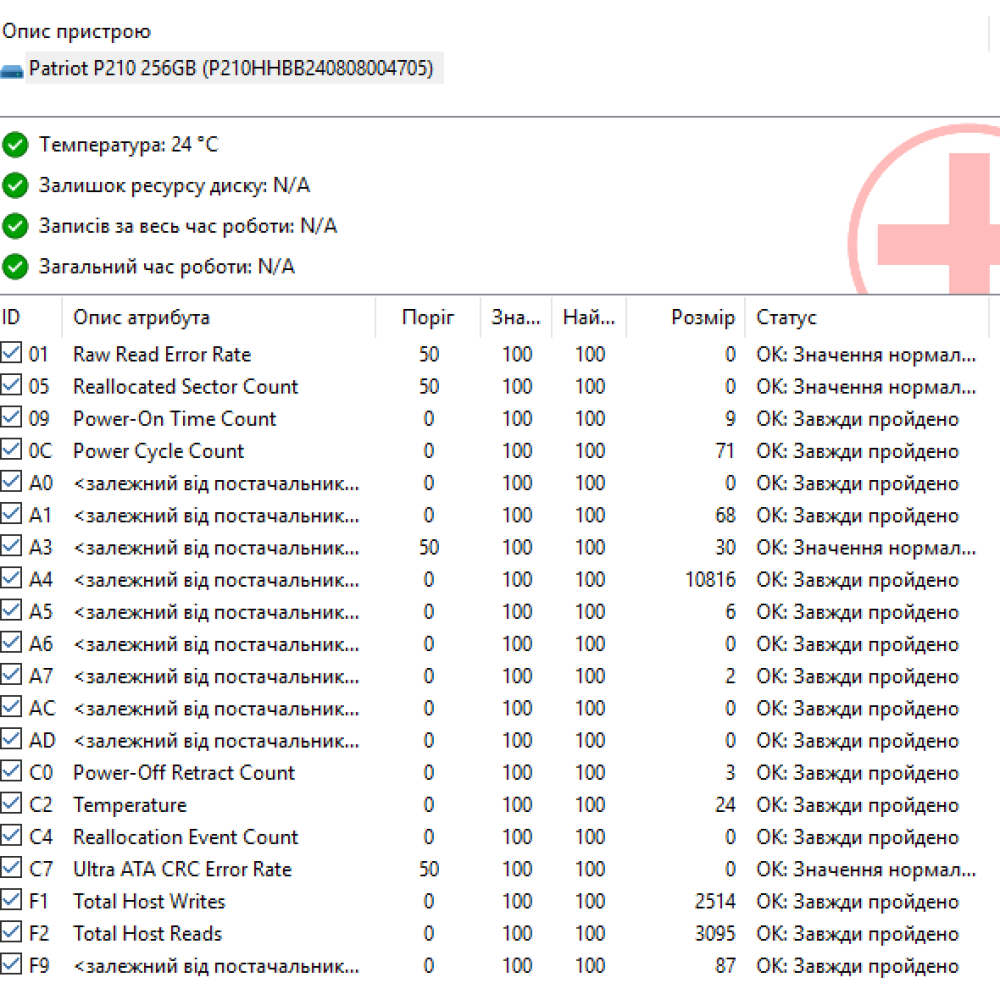Click green status icon for Залишок ресурсу диску
Screen dimensions: 1000x1000
coord(15,186)
